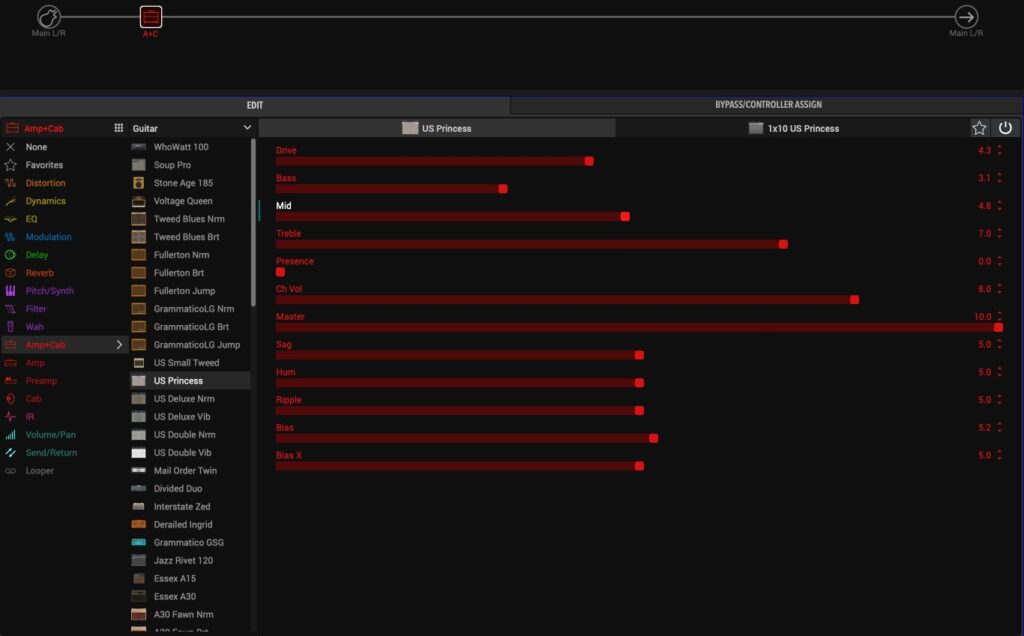Click the Main L/R output arrow icon

point(966,17)
